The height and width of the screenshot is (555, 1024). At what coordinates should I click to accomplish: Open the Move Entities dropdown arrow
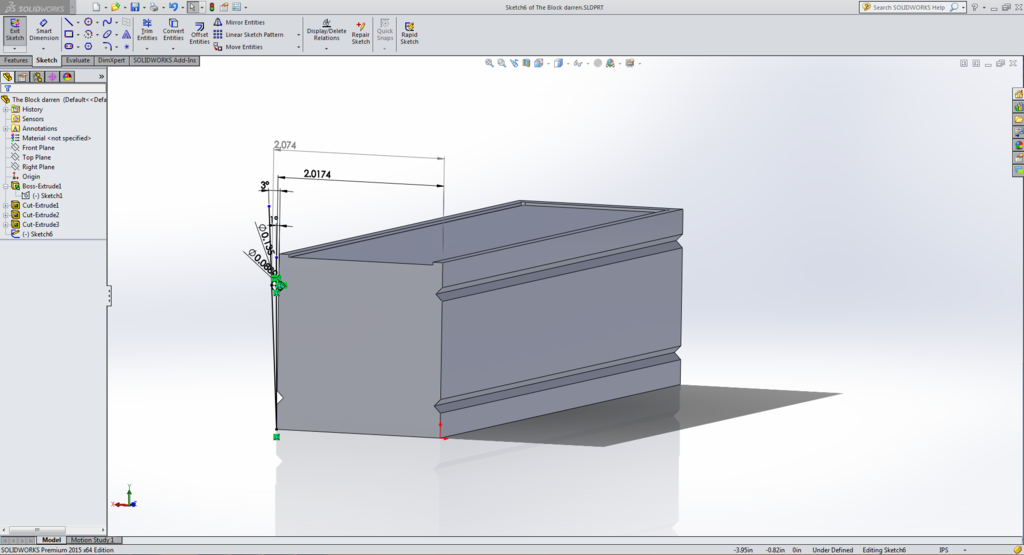click(298, 47)
